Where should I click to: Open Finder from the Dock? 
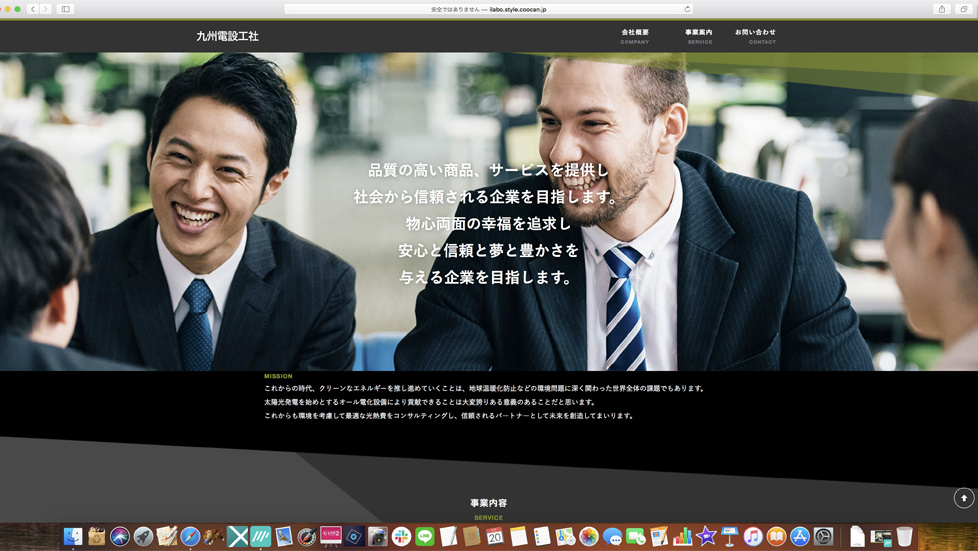73,536
